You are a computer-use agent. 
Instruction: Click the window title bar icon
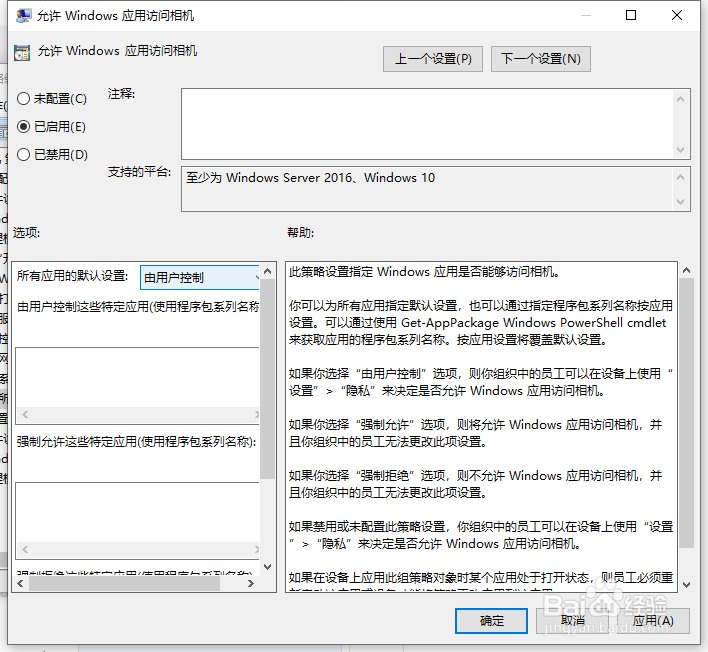tap(23, 15)
